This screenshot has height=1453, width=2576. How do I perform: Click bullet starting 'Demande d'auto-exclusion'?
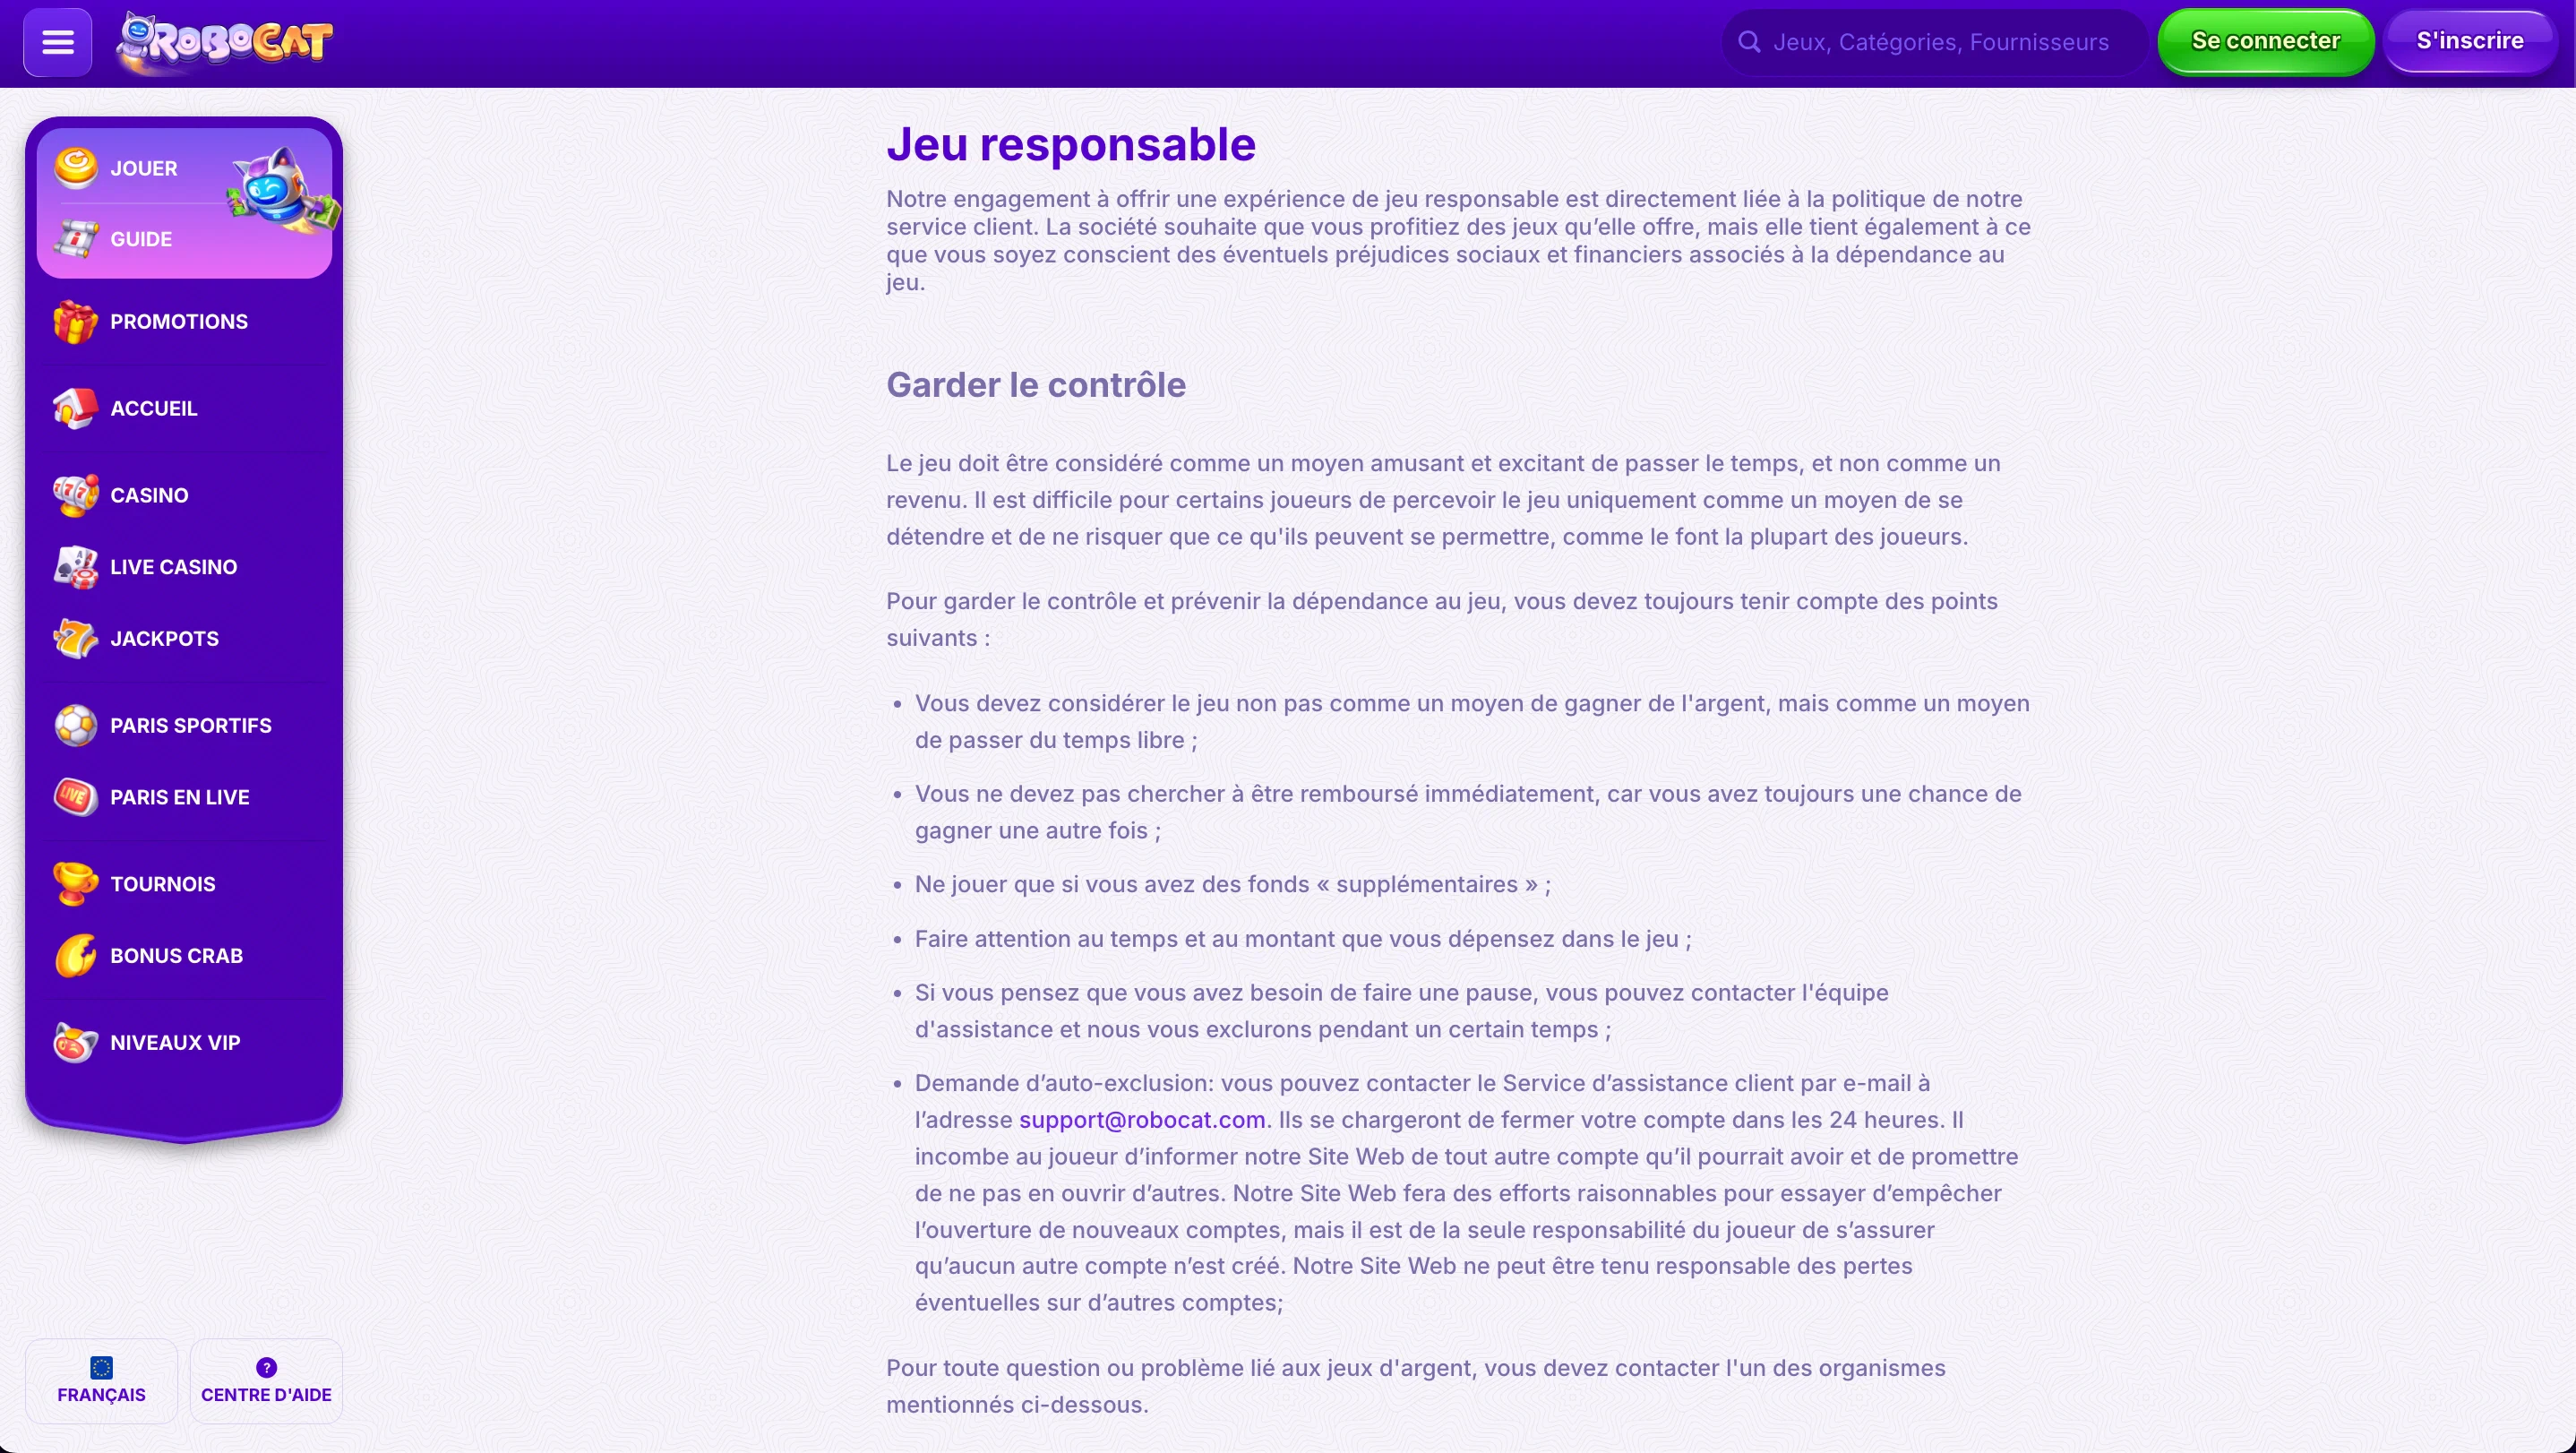click(1467, 1193)
